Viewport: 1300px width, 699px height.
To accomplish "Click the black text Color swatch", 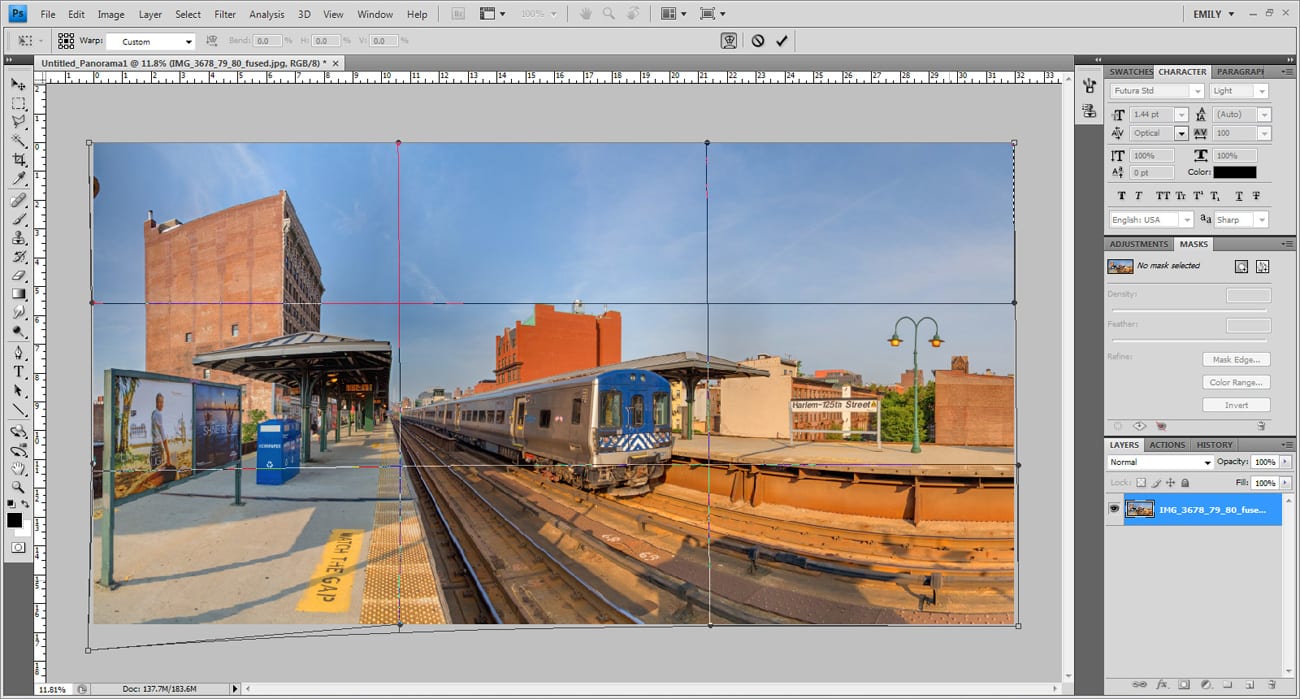I will coord(1234,173).
